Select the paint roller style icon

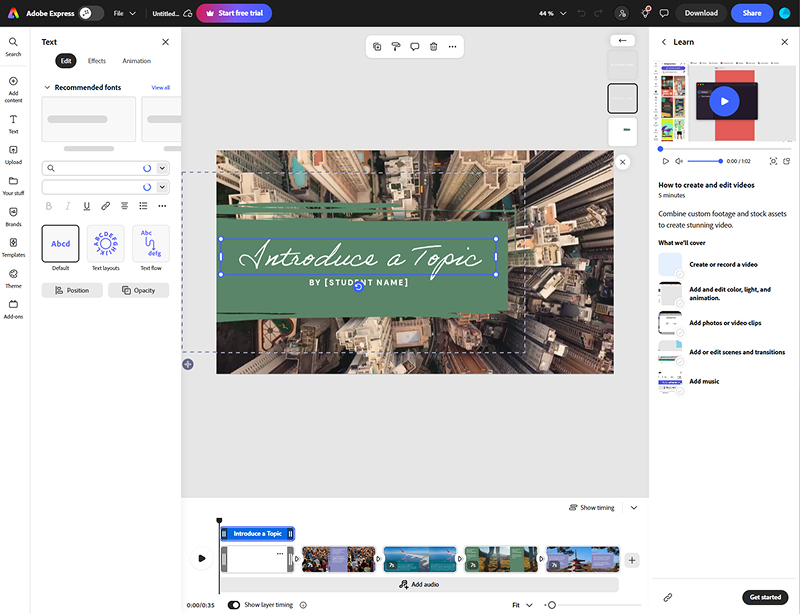[396, 46]
